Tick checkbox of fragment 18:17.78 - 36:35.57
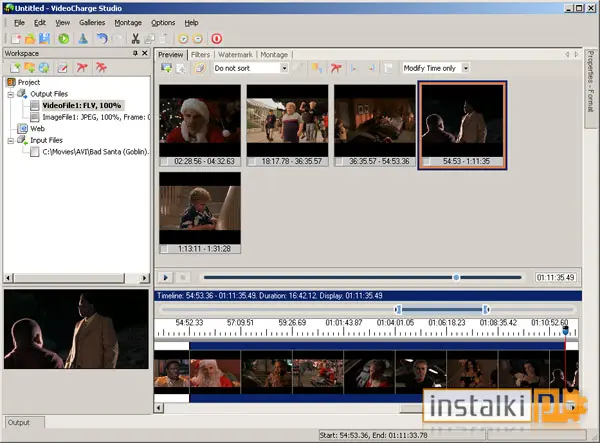Screen dimensions: 600x443 click(252, 162)
